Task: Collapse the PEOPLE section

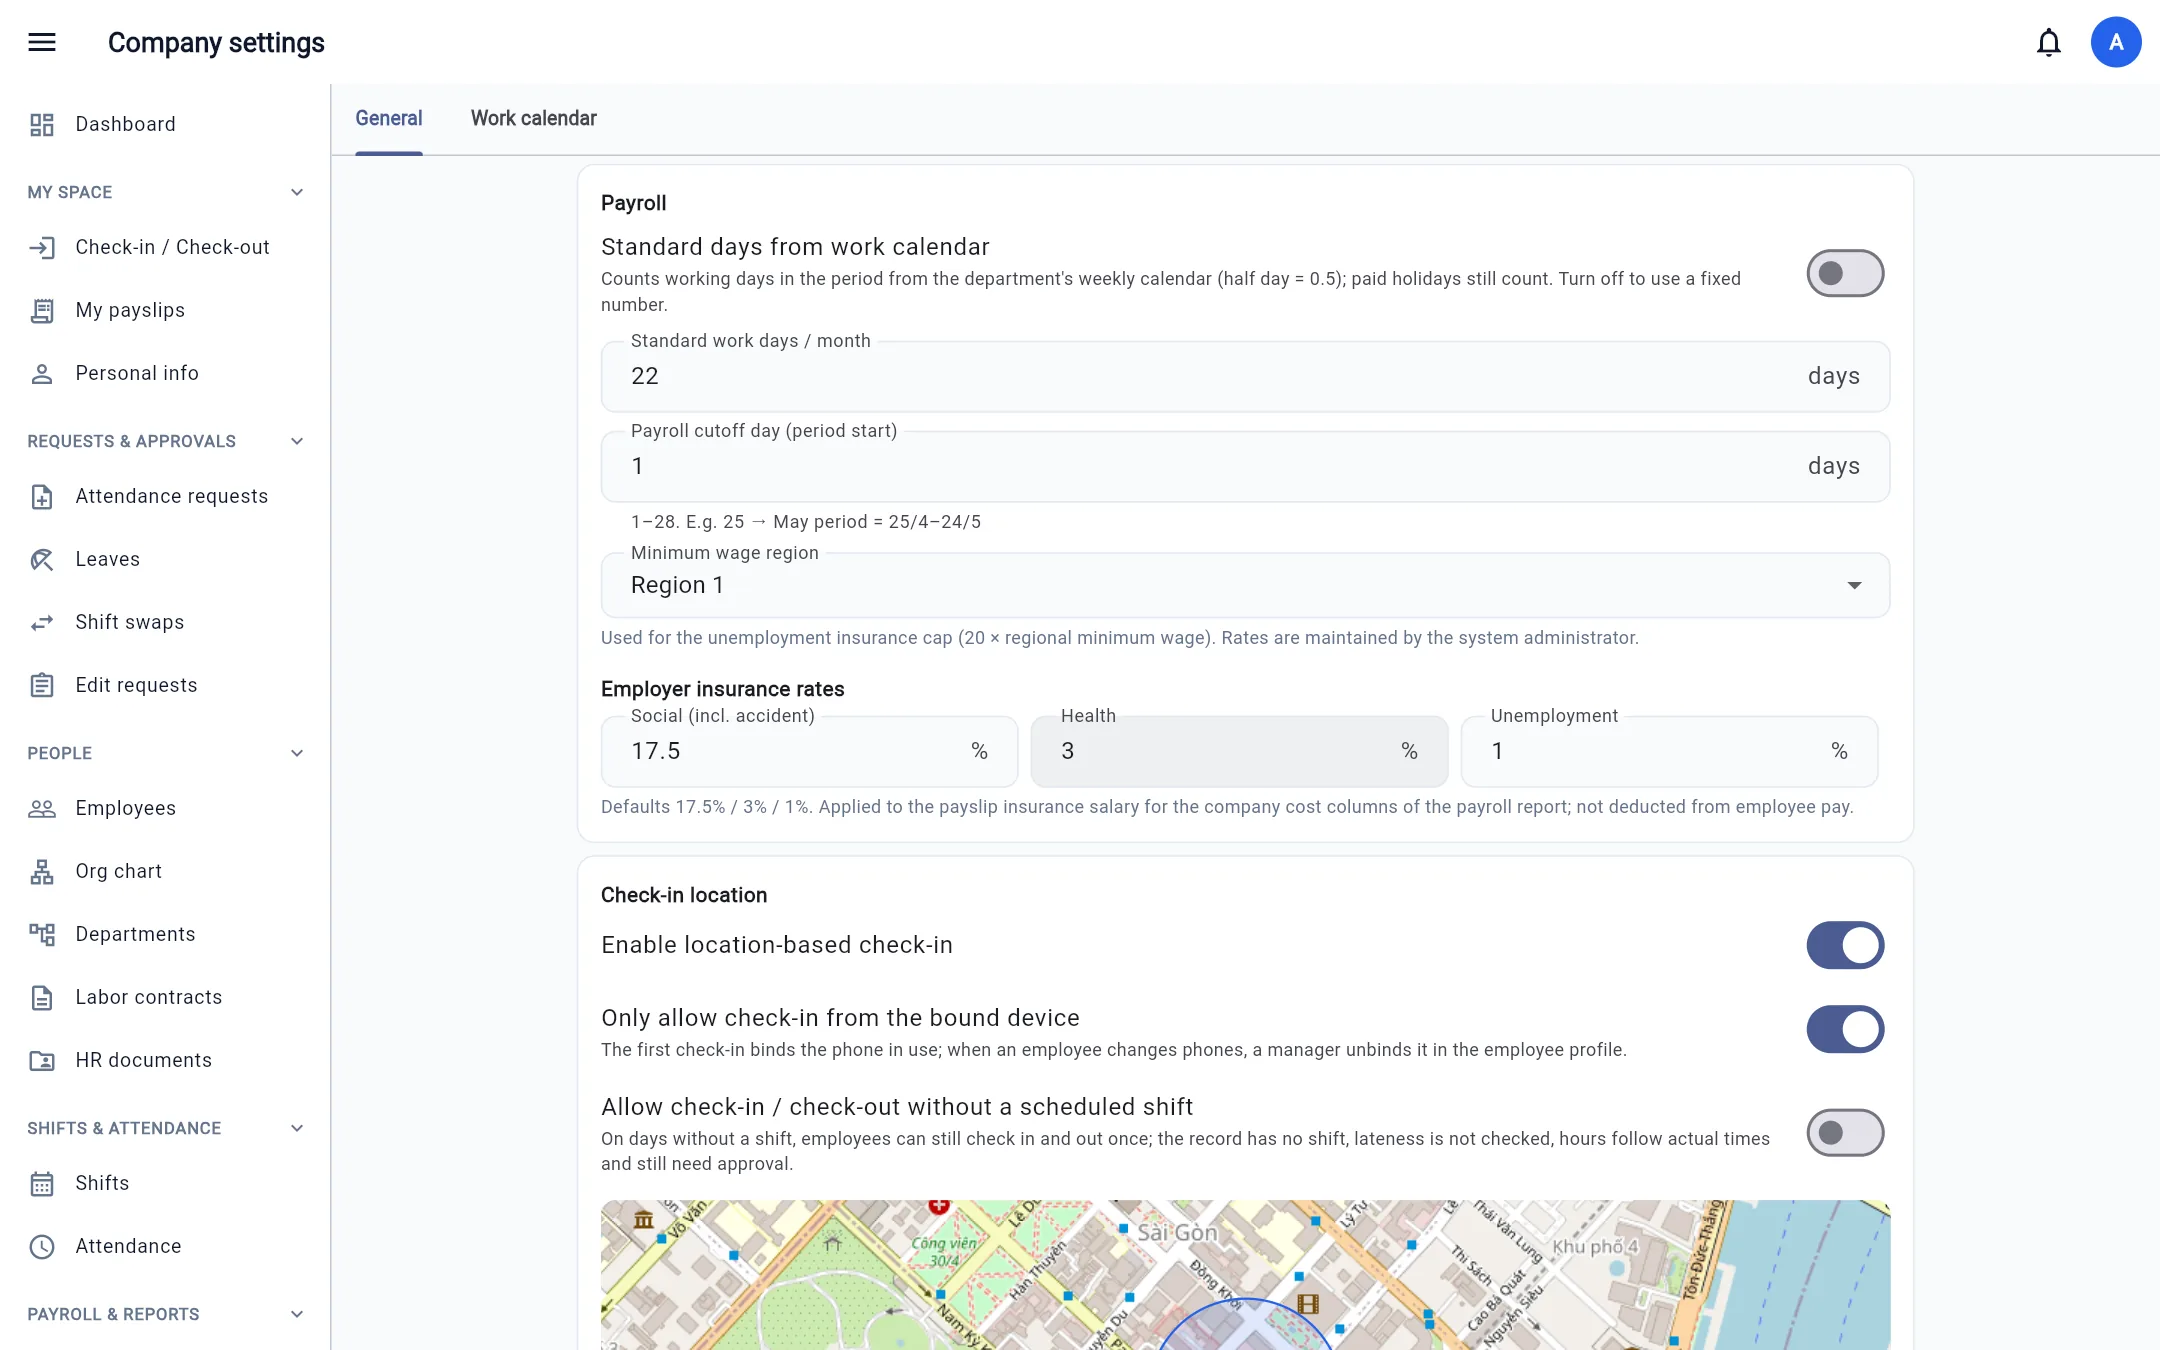Action: (297, 753)
